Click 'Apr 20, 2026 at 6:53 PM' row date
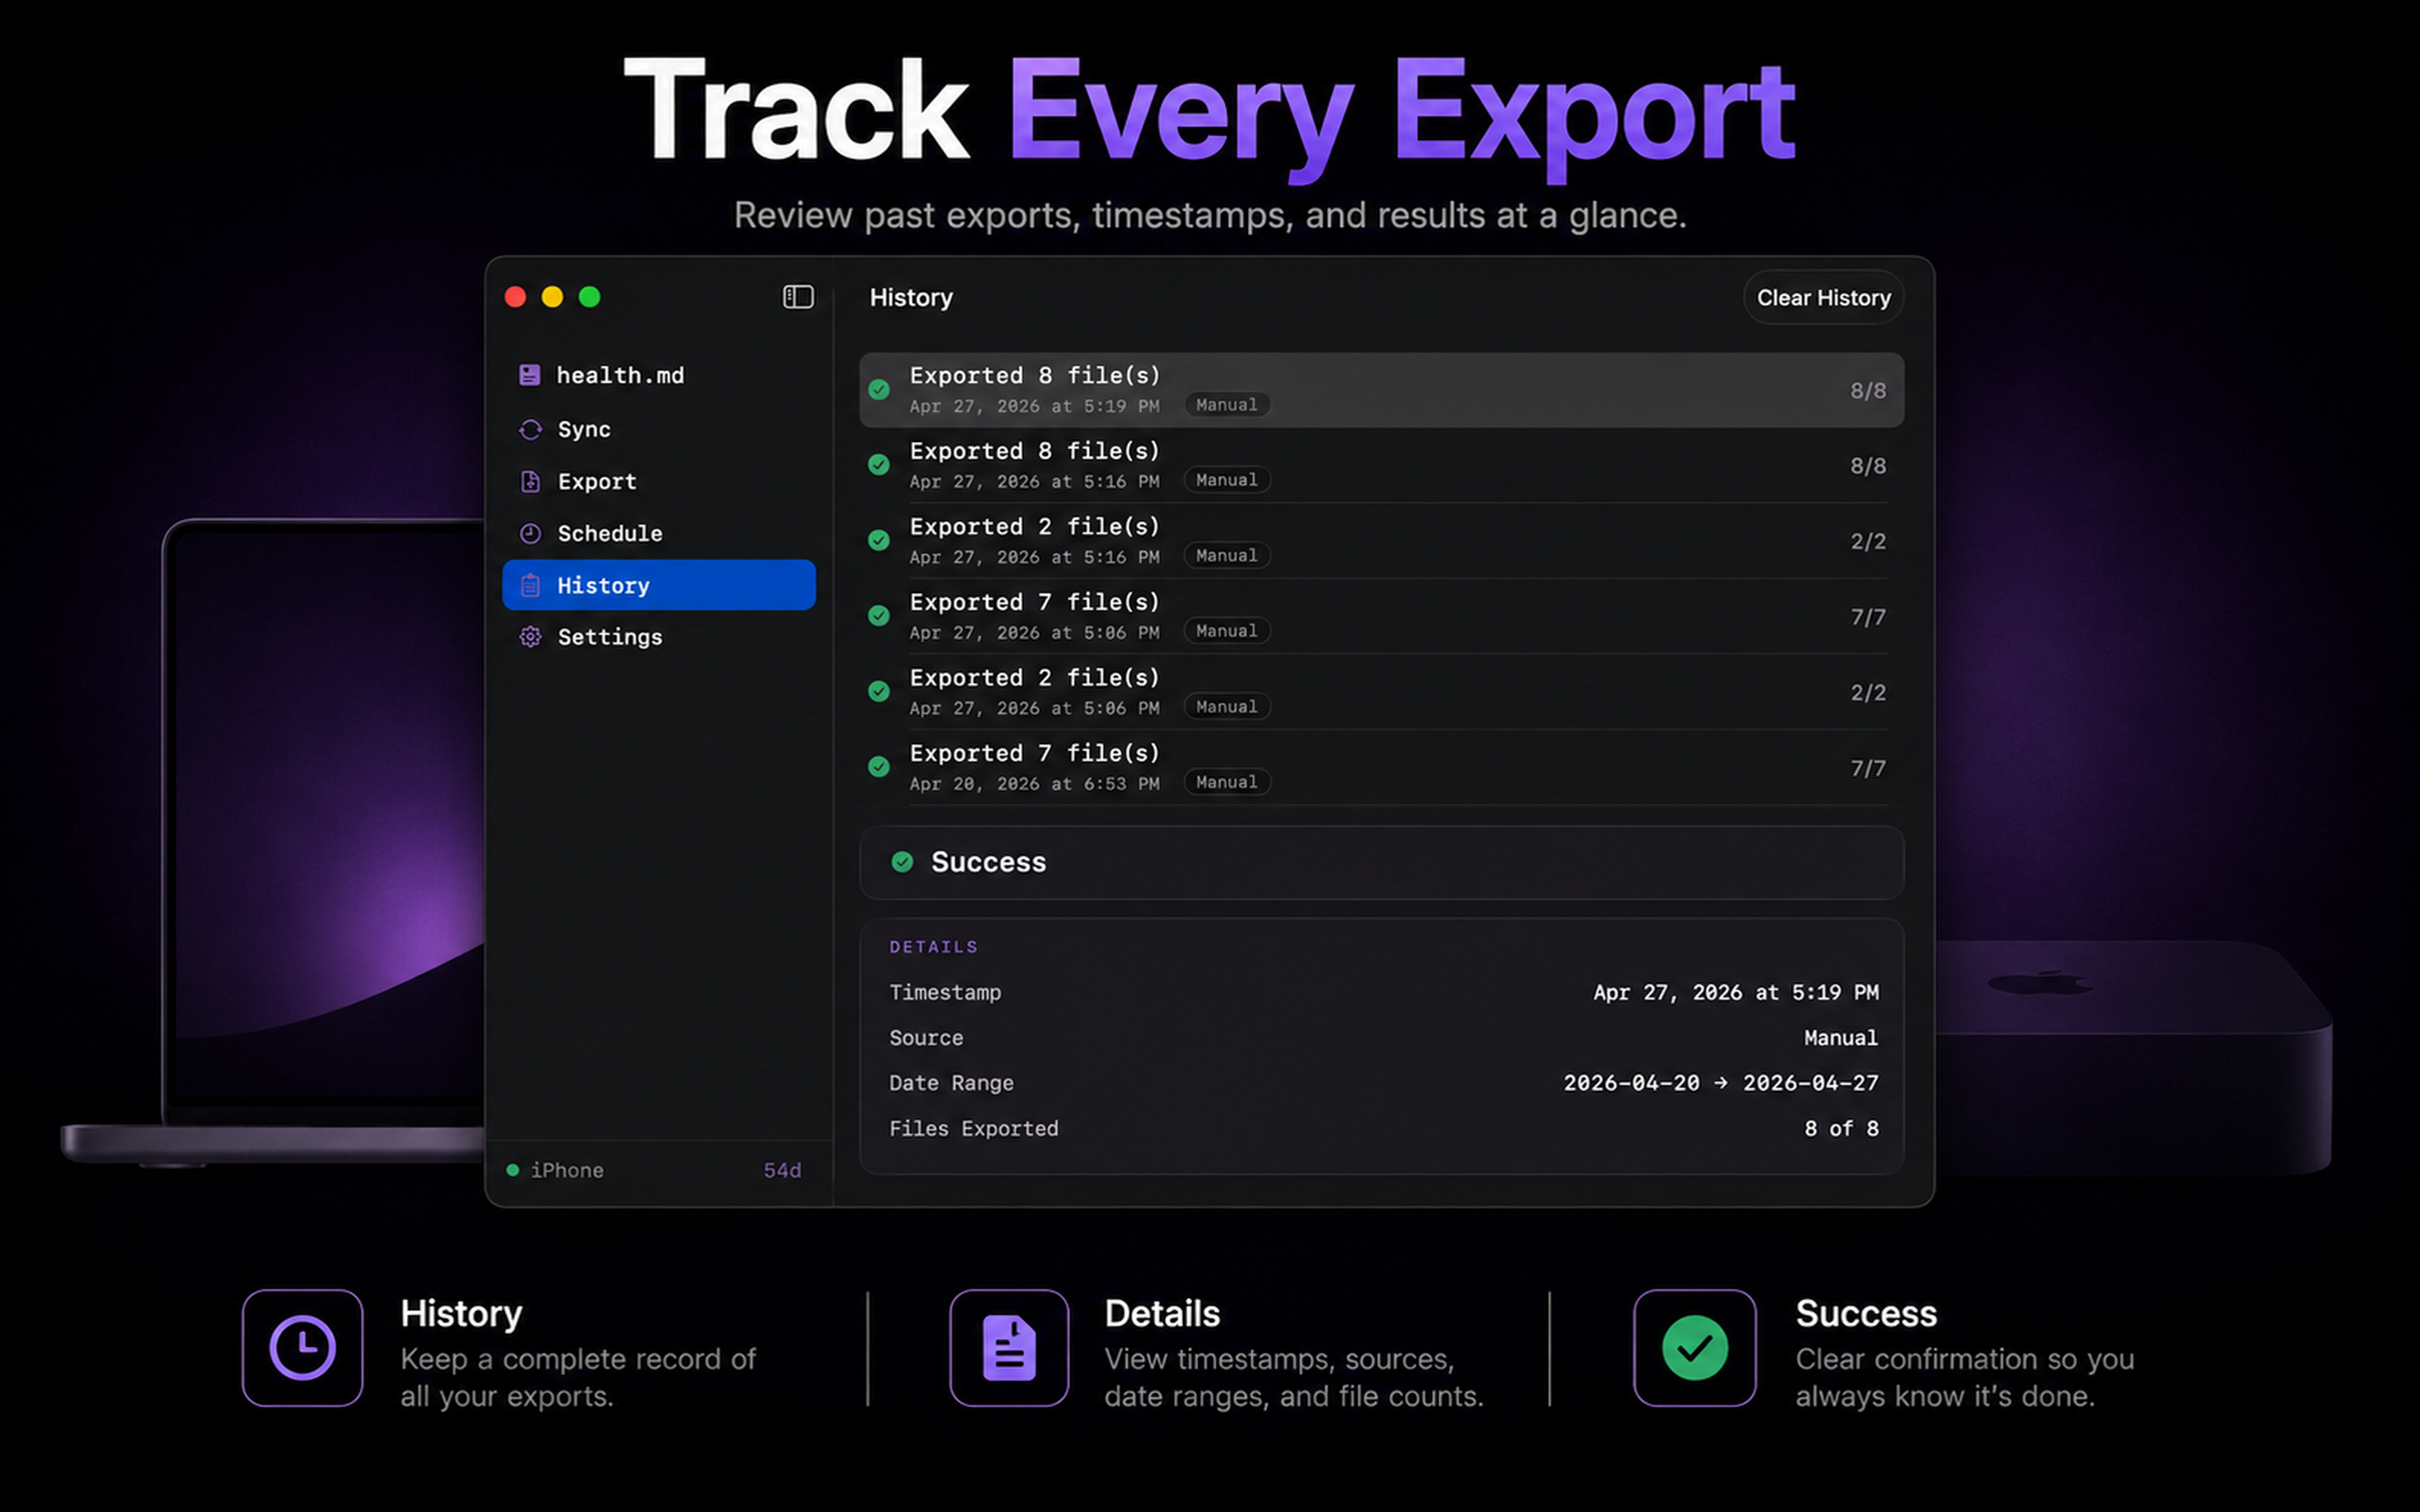Screen dimensions: 2420x1512 tap(1034, 784)
